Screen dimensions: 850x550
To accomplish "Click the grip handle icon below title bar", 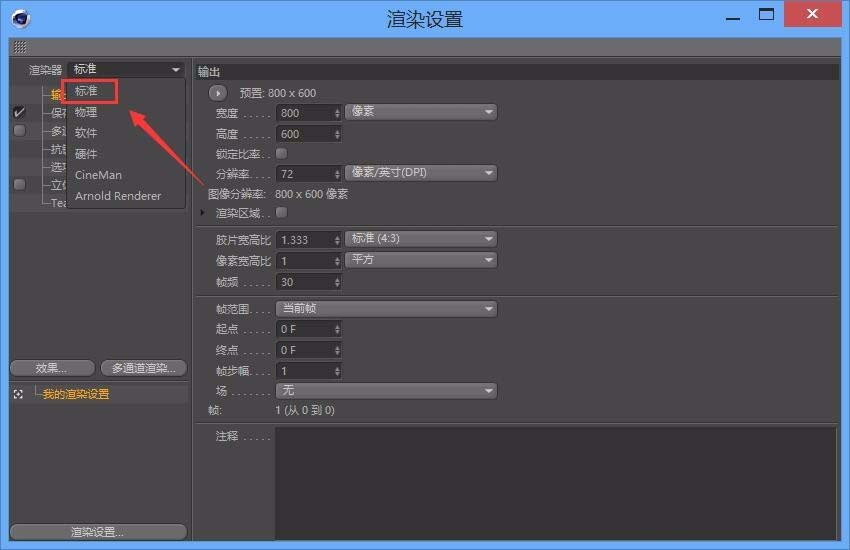I will pyautogui.click(x=19, y=47).
